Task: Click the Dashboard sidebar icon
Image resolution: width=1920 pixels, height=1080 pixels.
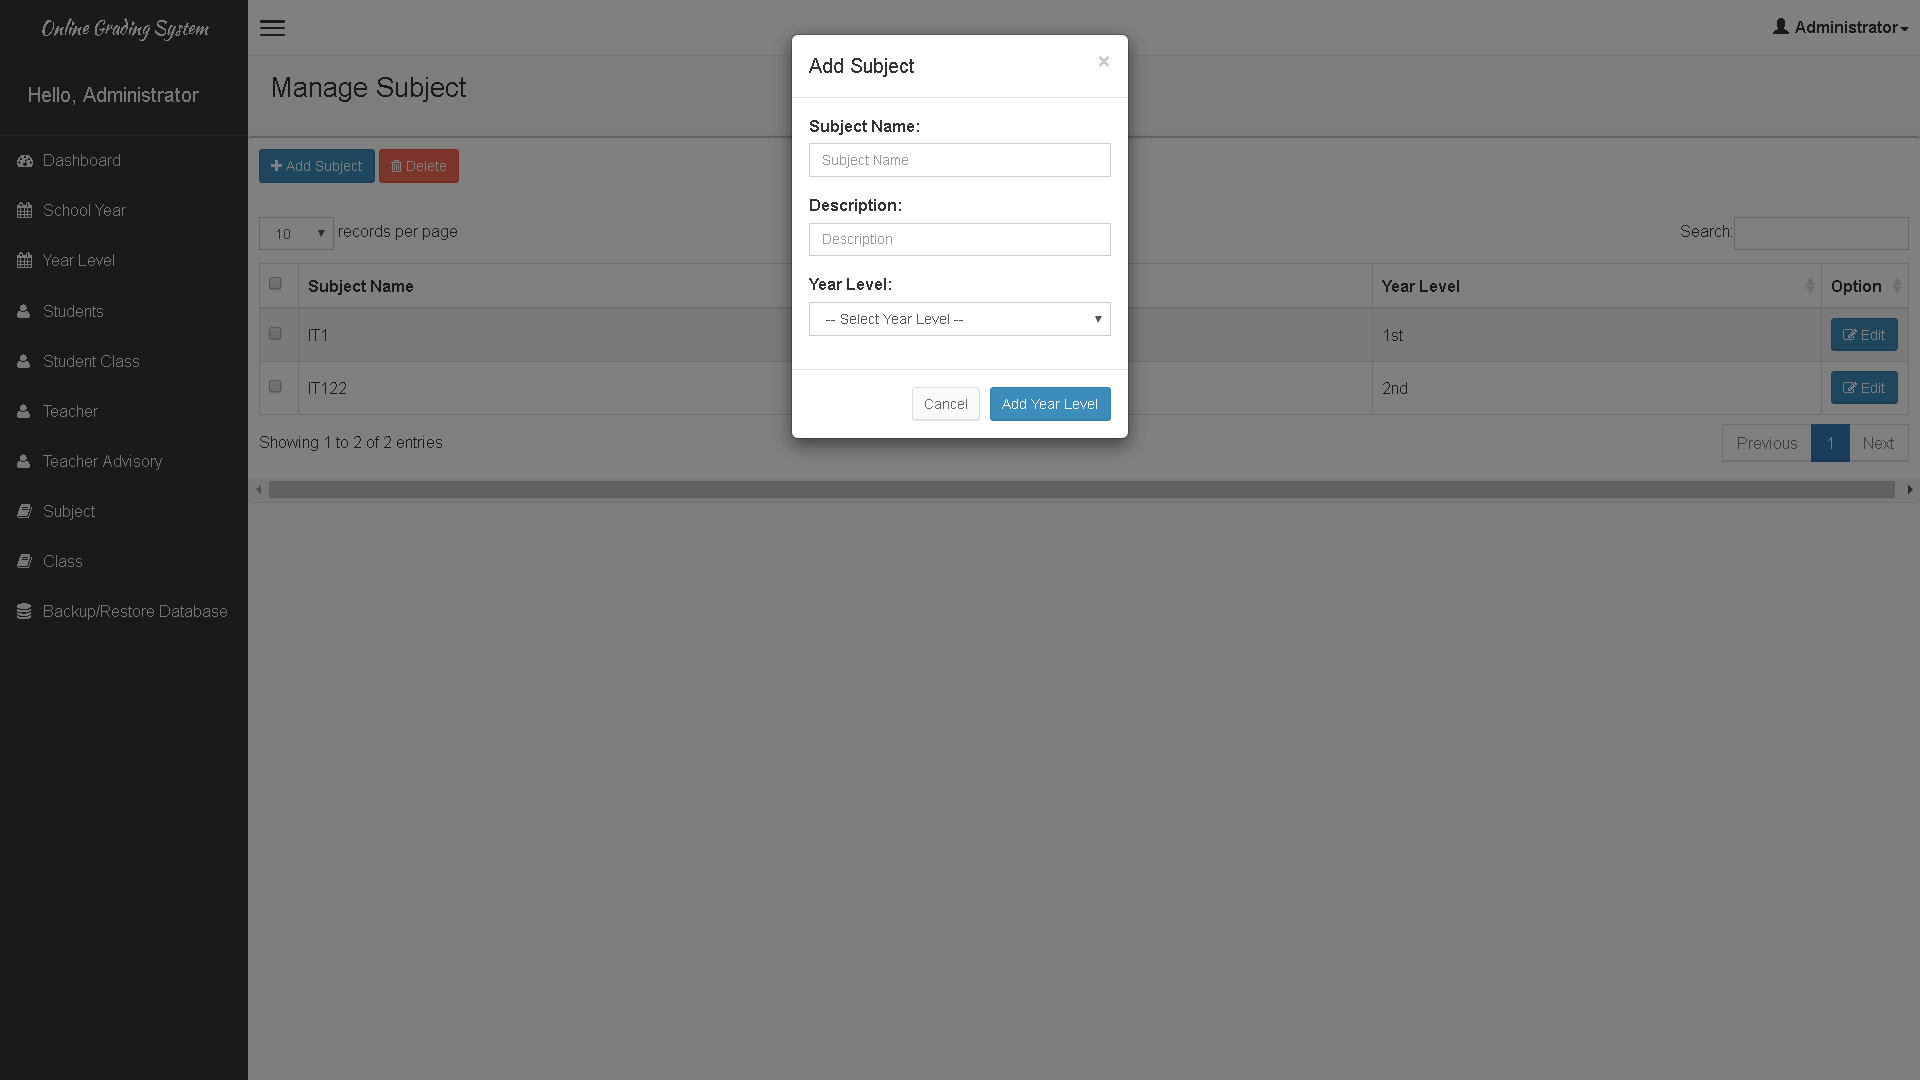Action: (x=25, y=161)
